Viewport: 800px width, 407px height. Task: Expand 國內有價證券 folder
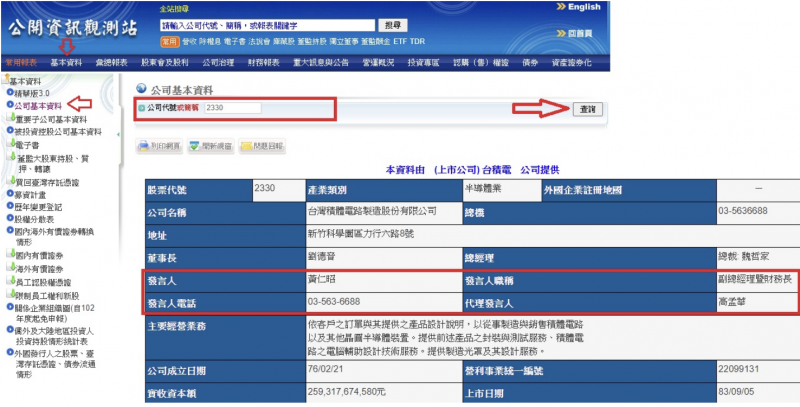click(13, 254)
